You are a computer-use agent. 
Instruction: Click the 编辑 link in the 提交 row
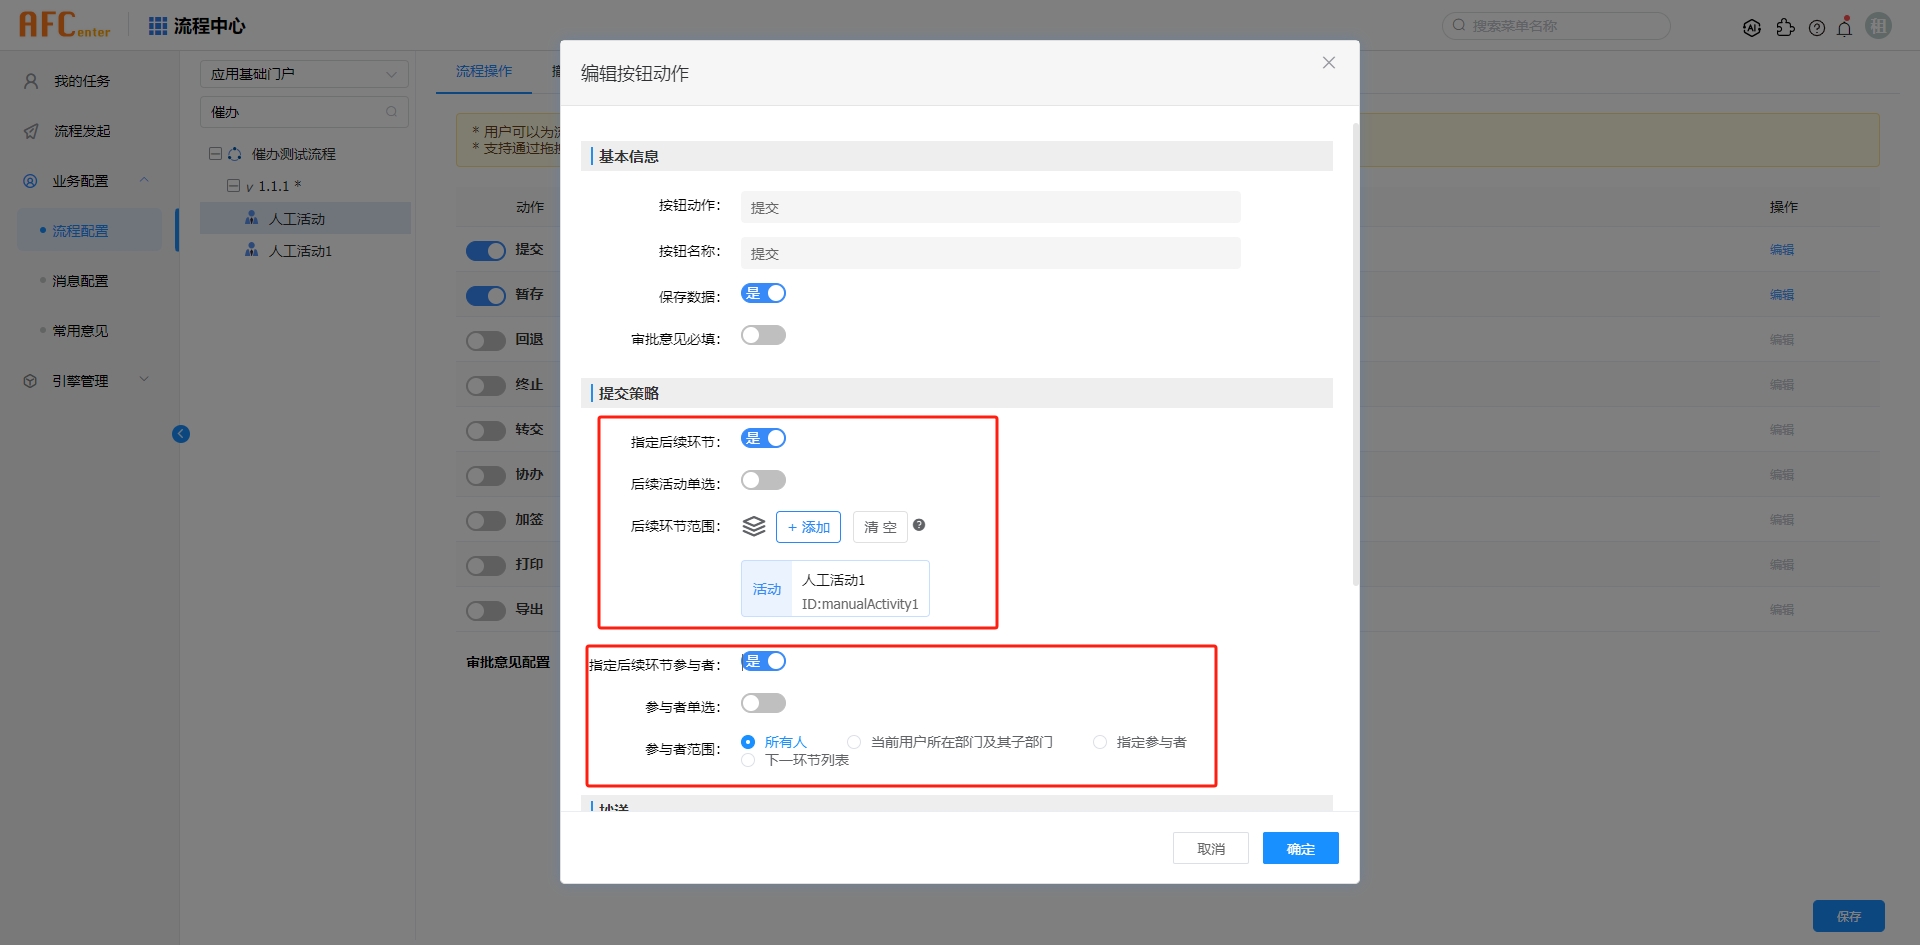1782,250
